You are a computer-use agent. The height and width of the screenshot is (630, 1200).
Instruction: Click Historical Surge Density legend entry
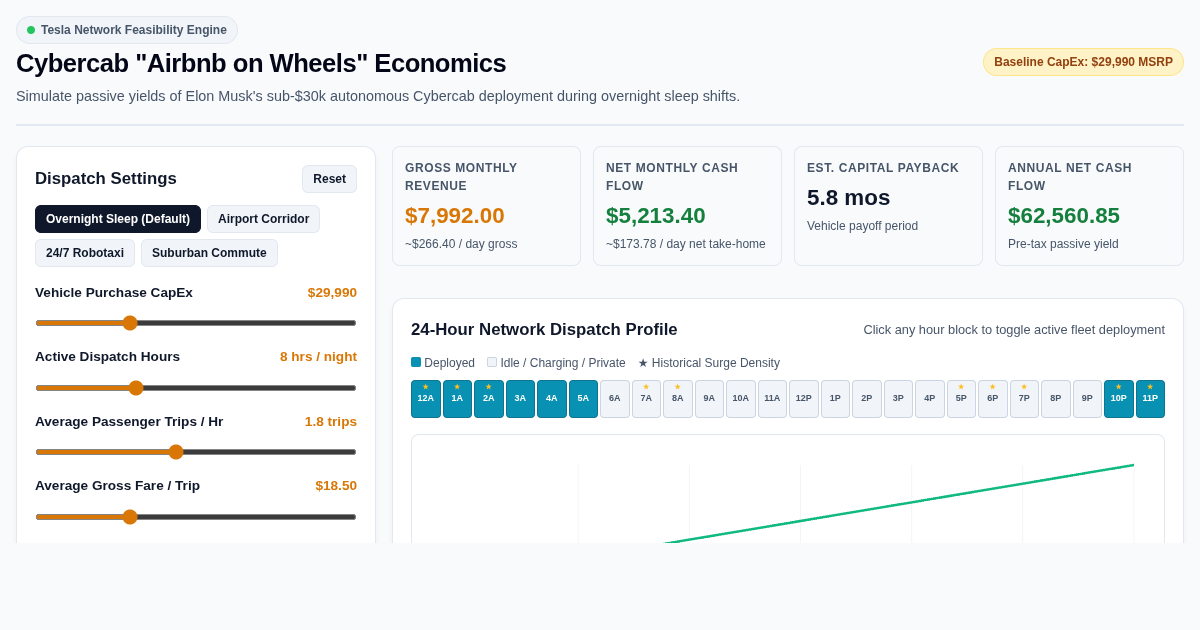pos(709,363)
